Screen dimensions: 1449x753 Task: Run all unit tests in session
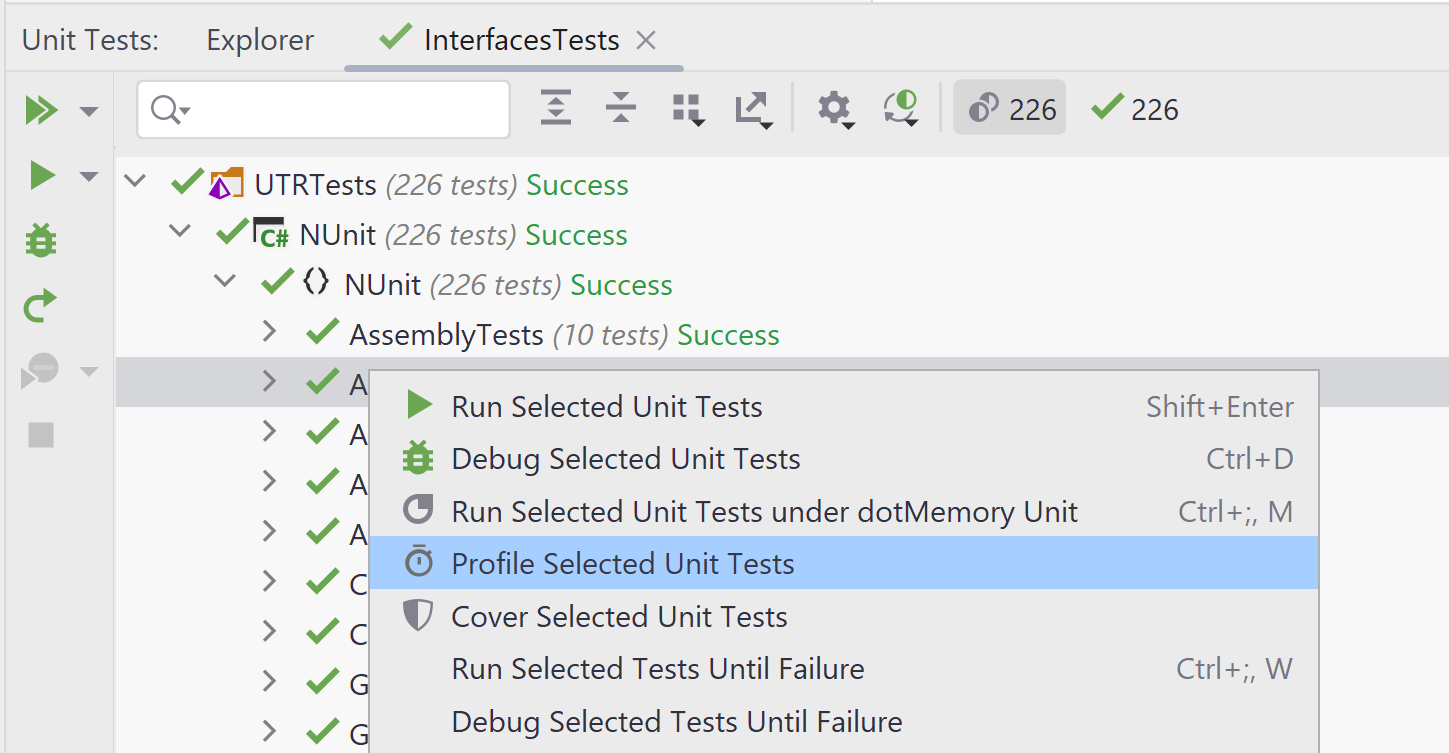tap(41, 110)
